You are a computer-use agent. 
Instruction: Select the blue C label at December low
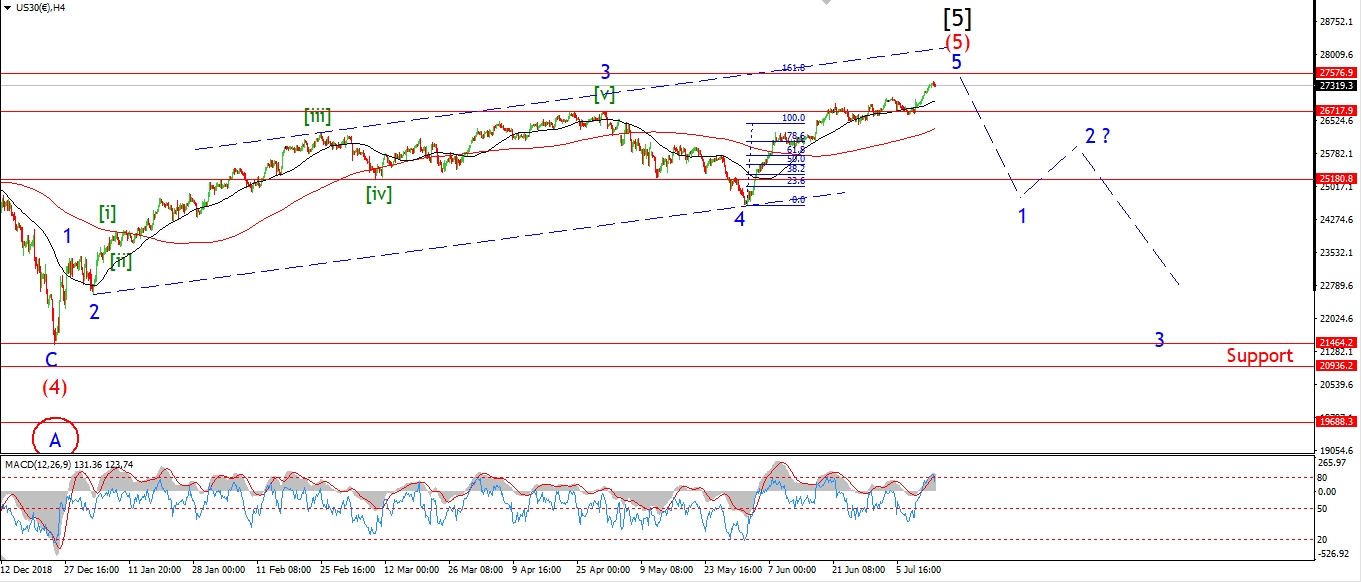[x=51, y=359]
